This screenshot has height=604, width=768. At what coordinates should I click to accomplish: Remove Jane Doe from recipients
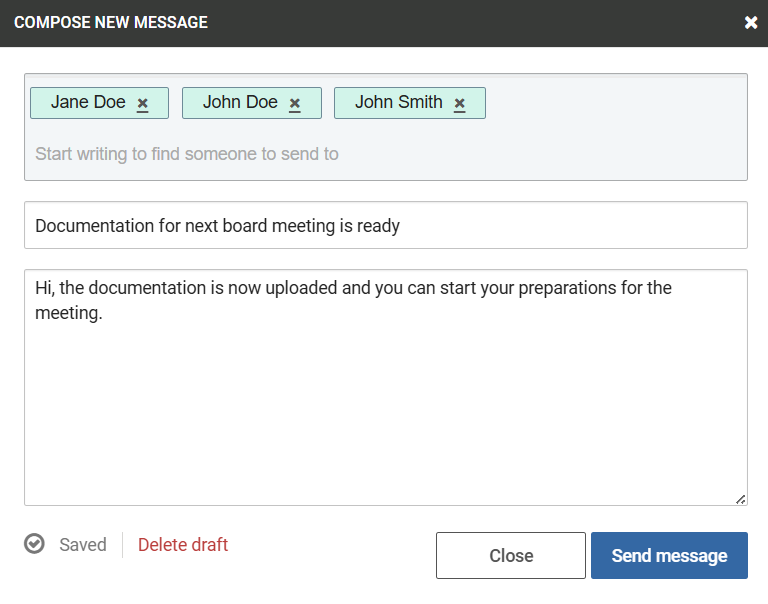click(143, 104)
